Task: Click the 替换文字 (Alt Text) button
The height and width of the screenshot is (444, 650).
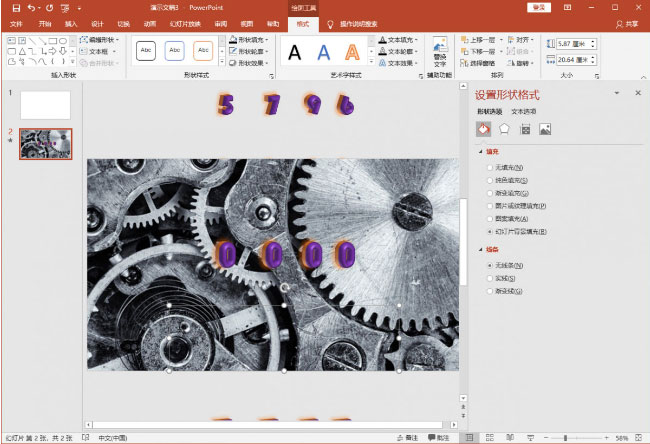Action: [x=440, y=51]
